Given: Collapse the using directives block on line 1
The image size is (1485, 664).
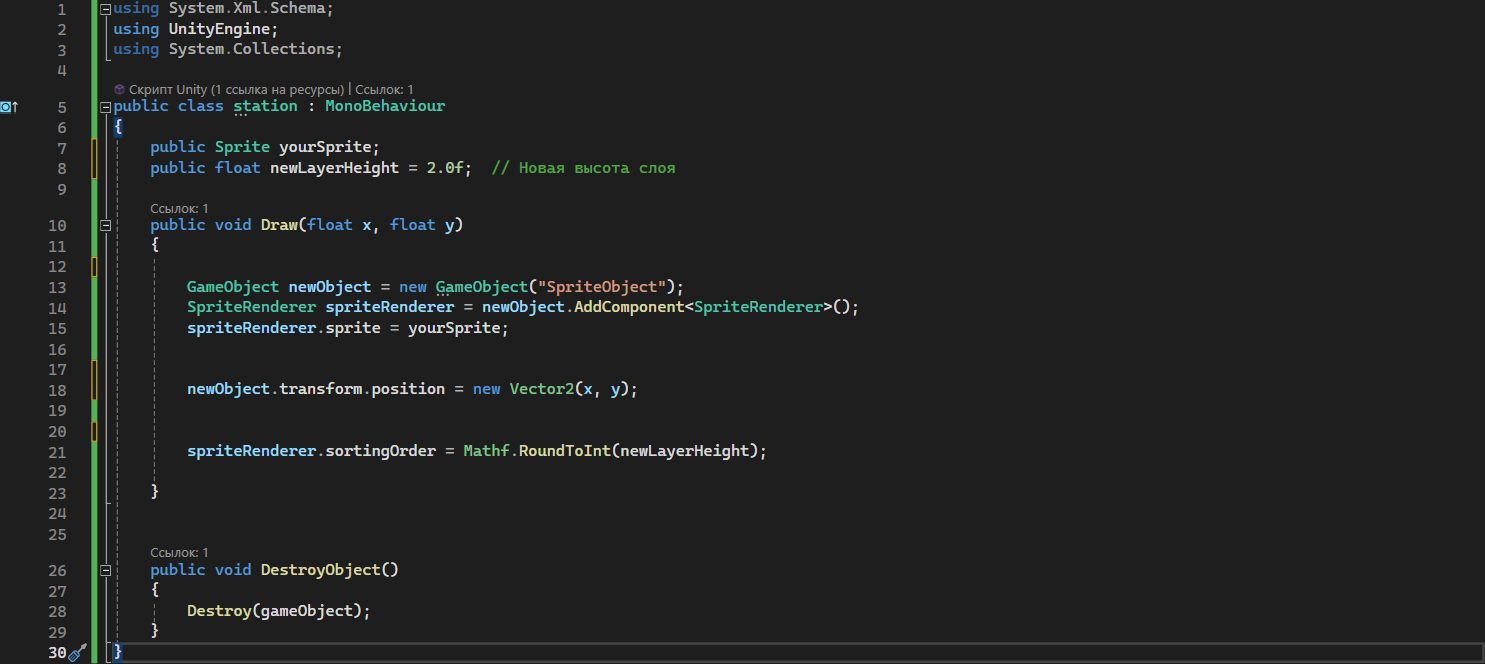Looking at the screenshot, I should pos(104,7).
